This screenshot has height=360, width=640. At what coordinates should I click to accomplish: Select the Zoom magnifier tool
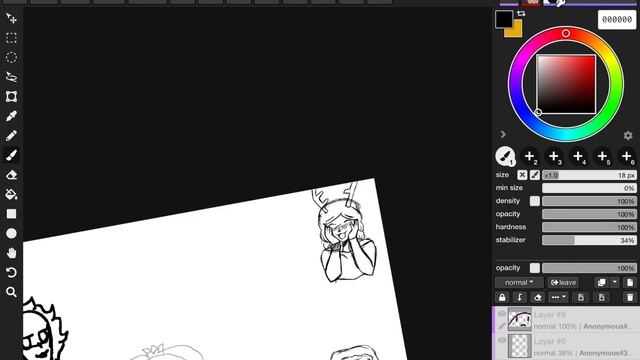[11, 292]
